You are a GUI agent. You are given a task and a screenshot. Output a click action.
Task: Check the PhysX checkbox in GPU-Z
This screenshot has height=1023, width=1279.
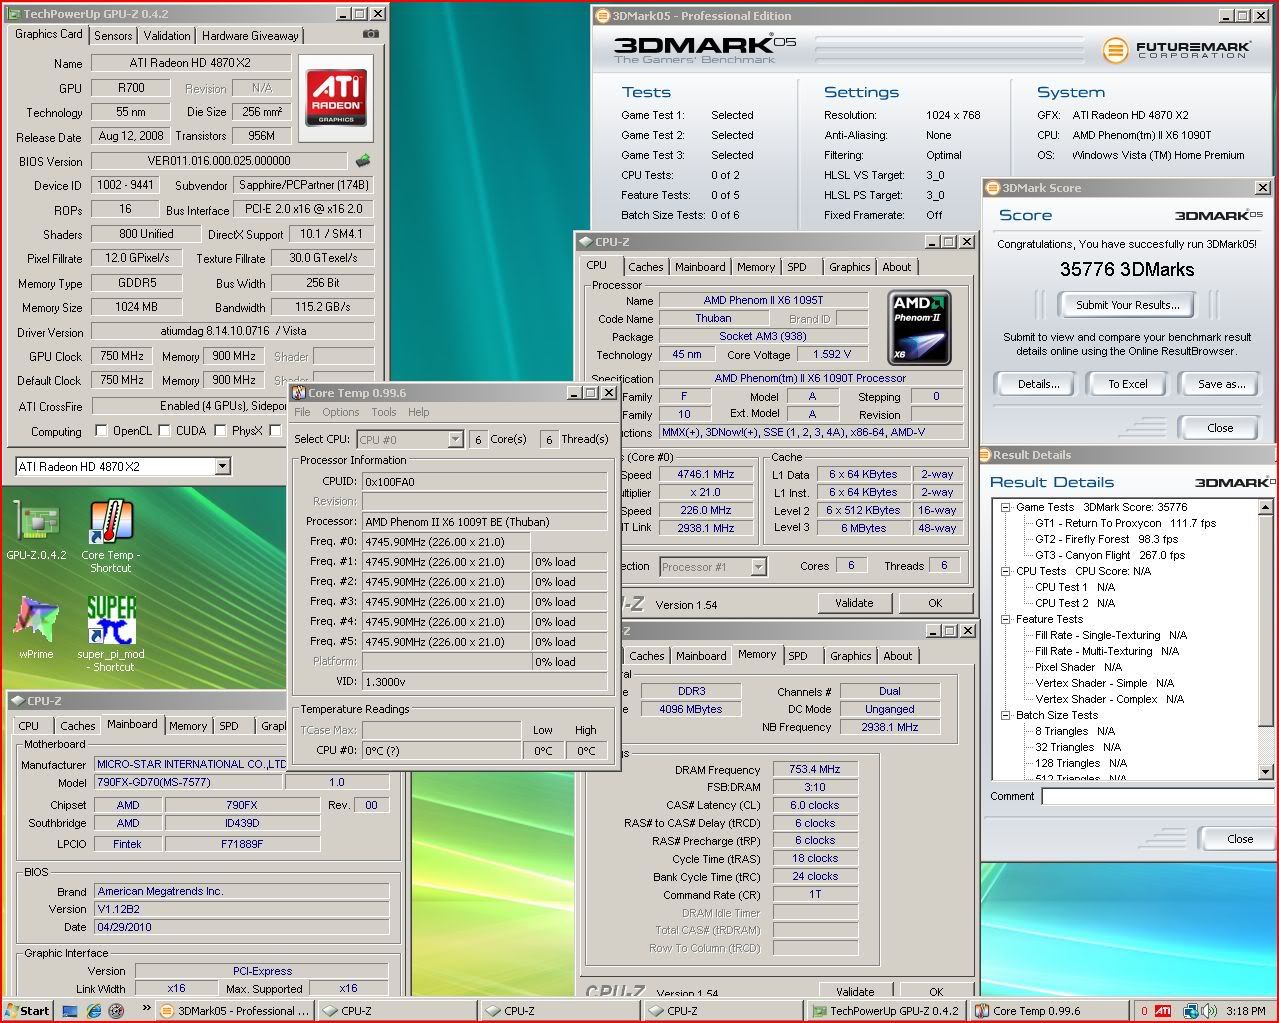click(x=218, y=431)
